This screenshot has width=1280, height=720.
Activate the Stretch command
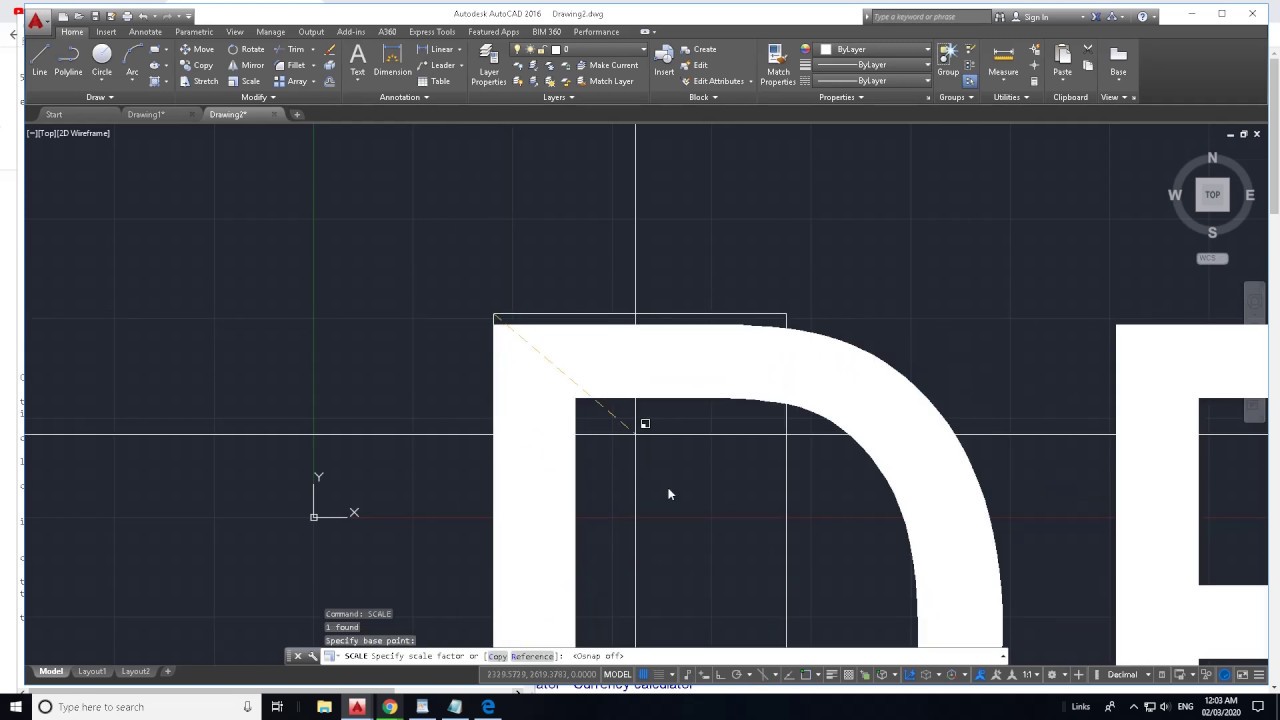199,81
